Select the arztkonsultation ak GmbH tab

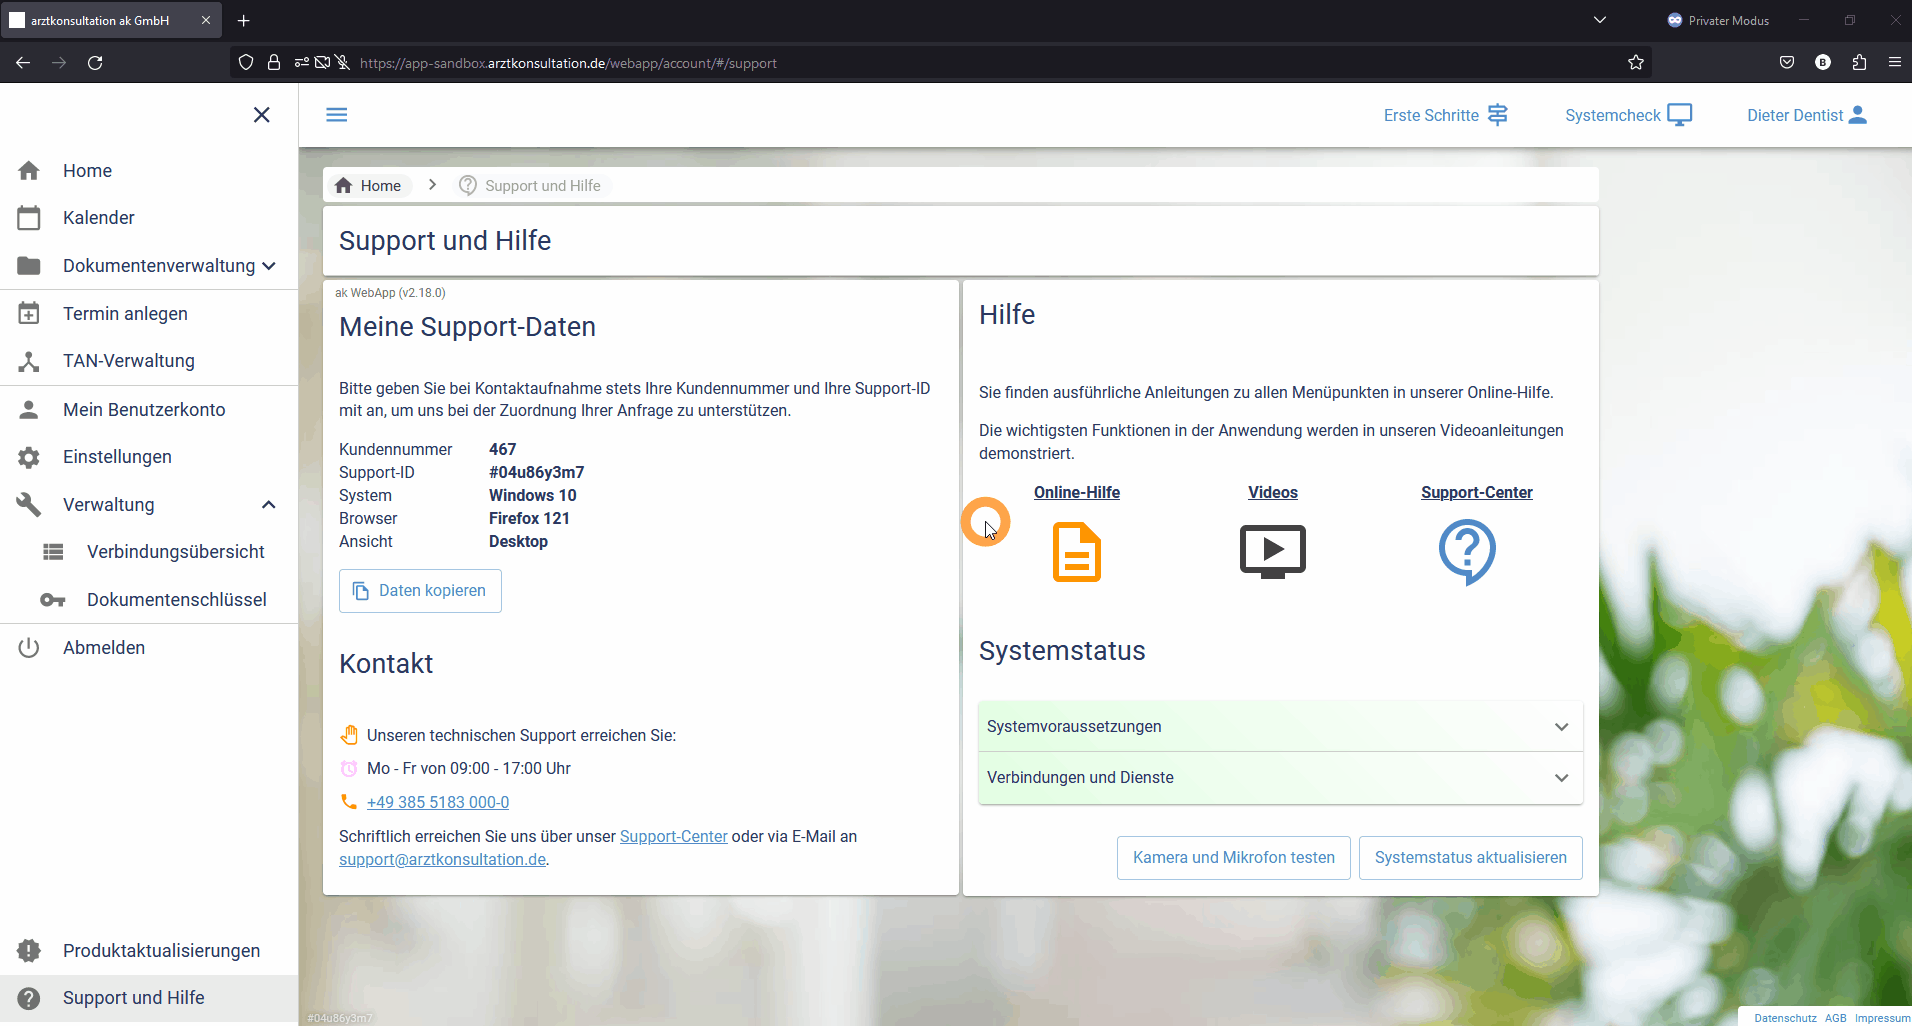coord(100,20)
